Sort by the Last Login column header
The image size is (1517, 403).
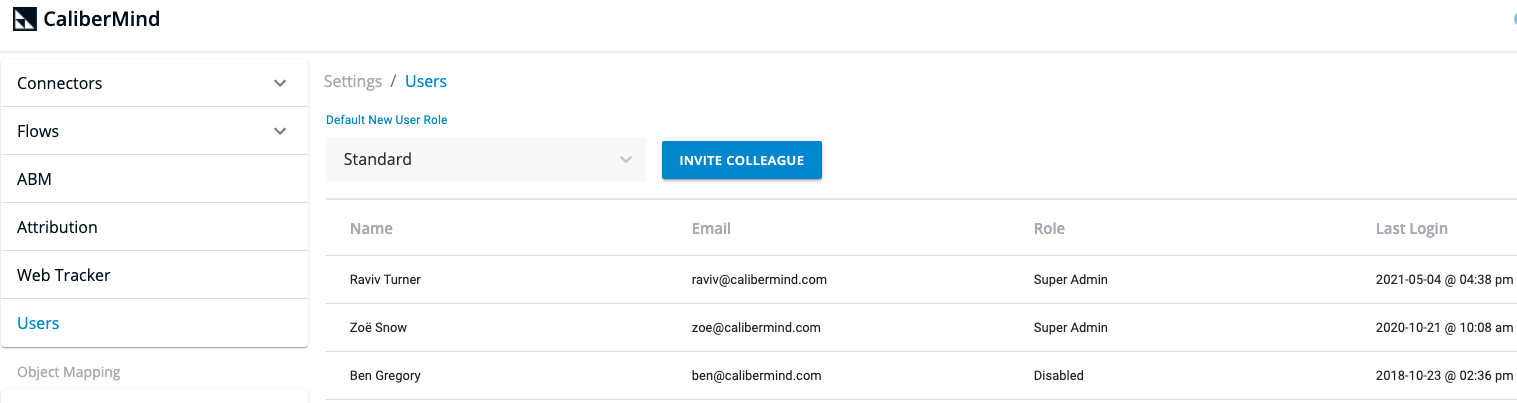pyautogui.click(x=1412, y=228)
